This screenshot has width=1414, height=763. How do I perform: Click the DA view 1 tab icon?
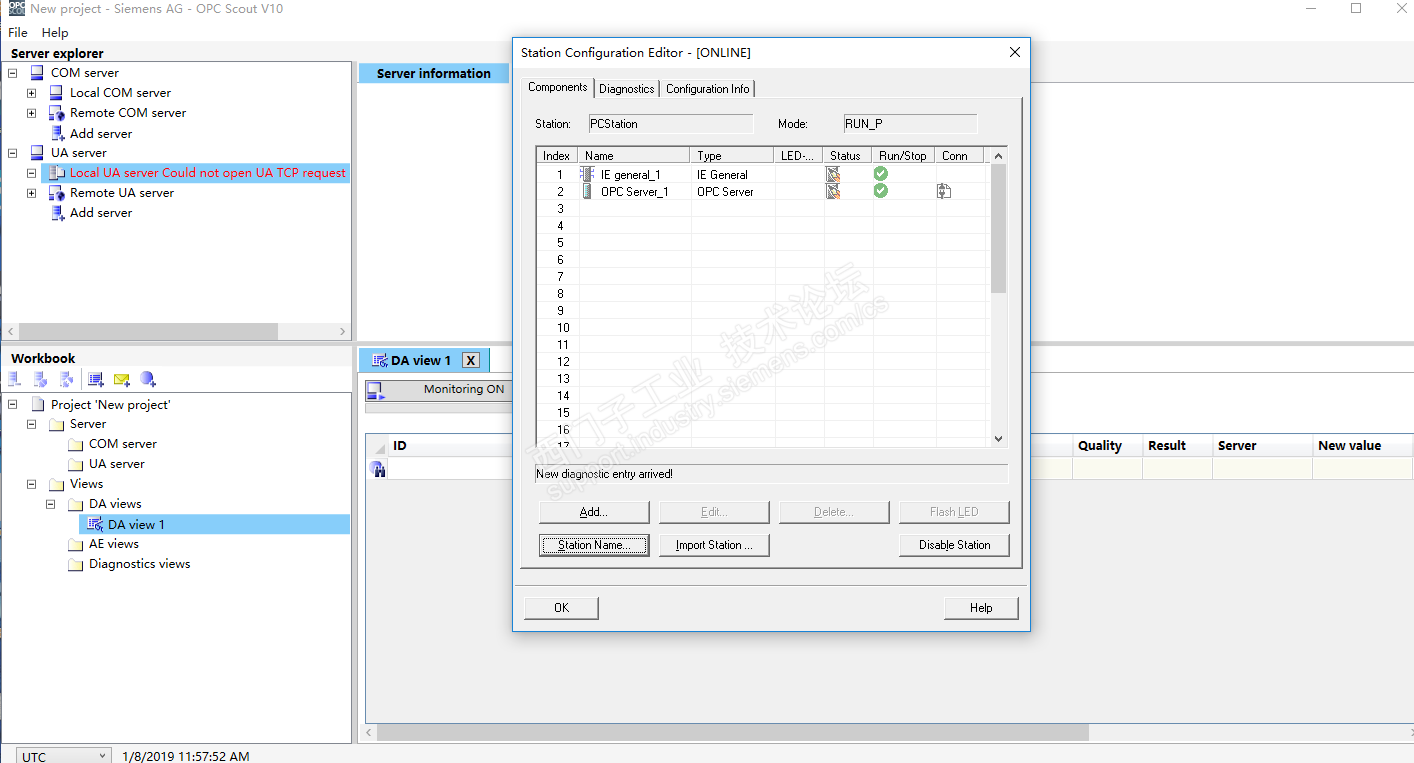click(379, 360)
